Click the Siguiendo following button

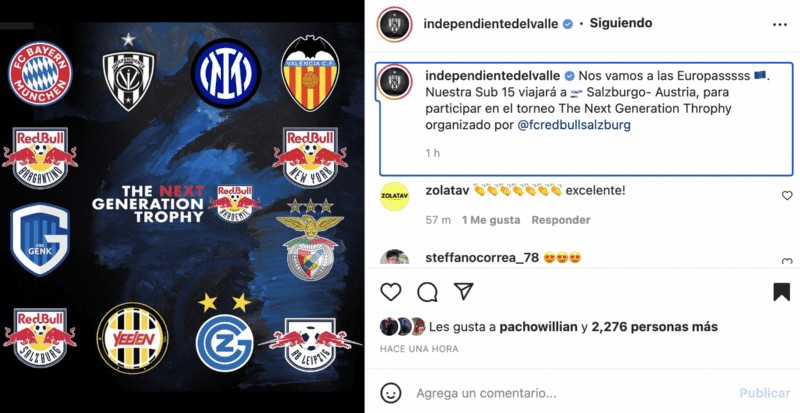620,23
